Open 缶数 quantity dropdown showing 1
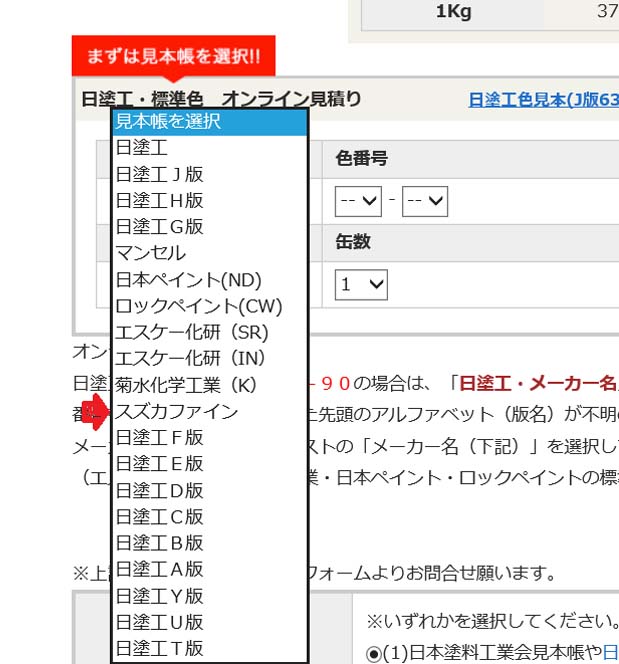Viewport: 619px width, 664px height. 361,285
